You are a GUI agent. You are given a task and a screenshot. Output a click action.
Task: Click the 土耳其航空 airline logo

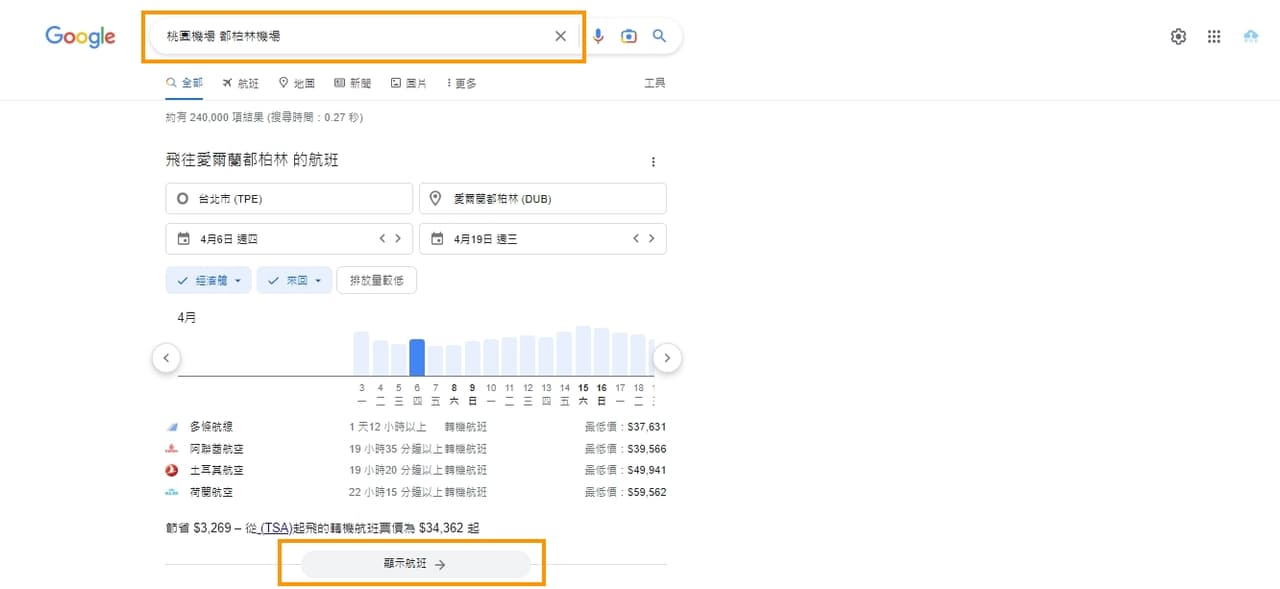click(171, 470)
